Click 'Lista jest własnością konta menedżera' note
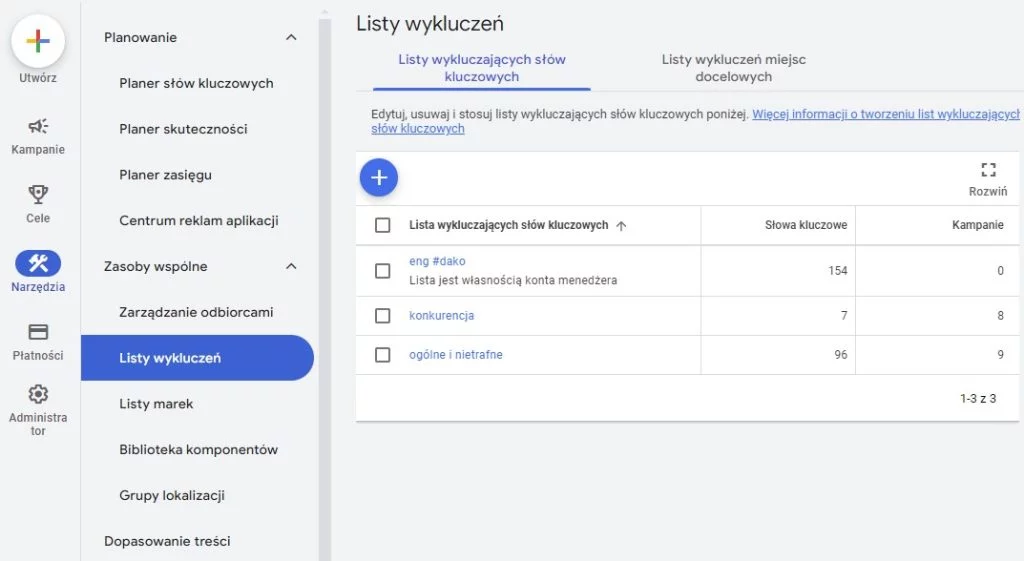Screen dimensions: 1024x561 click(x=513, y=280)
